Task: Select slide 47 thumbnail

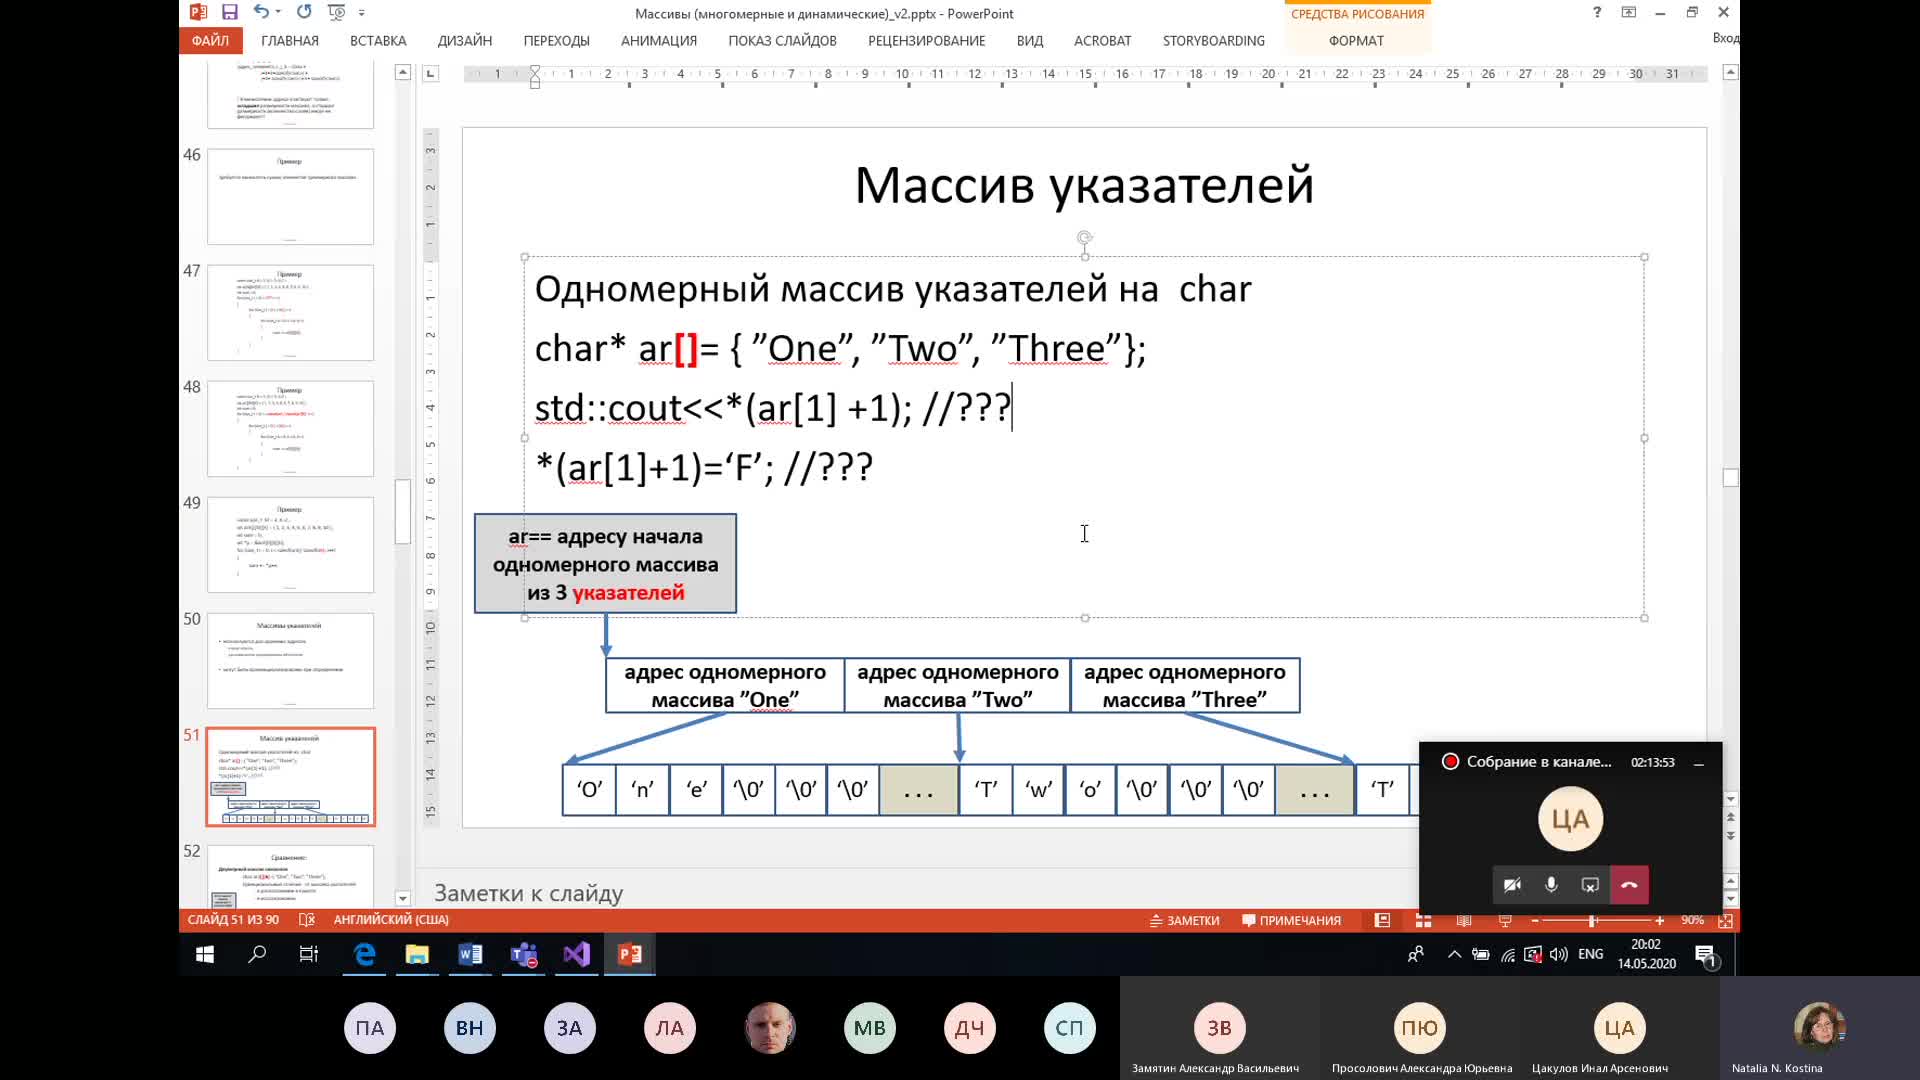Action: pos(290,312)
